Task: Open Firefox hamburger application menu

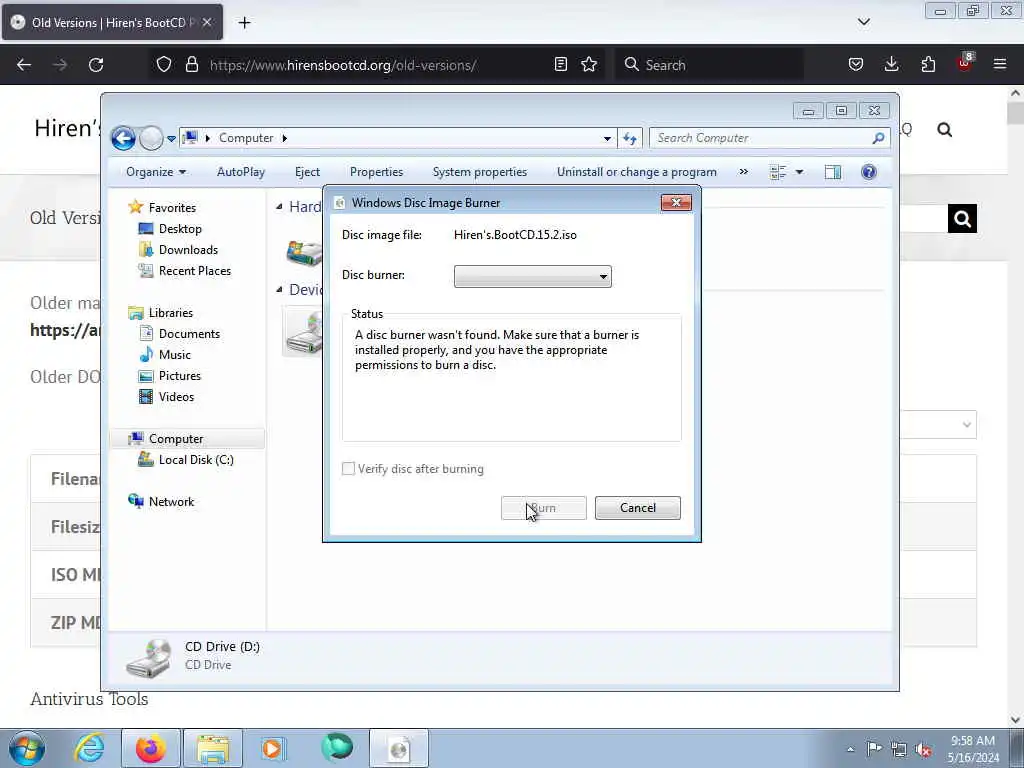Action: (x=1000, y=64)
